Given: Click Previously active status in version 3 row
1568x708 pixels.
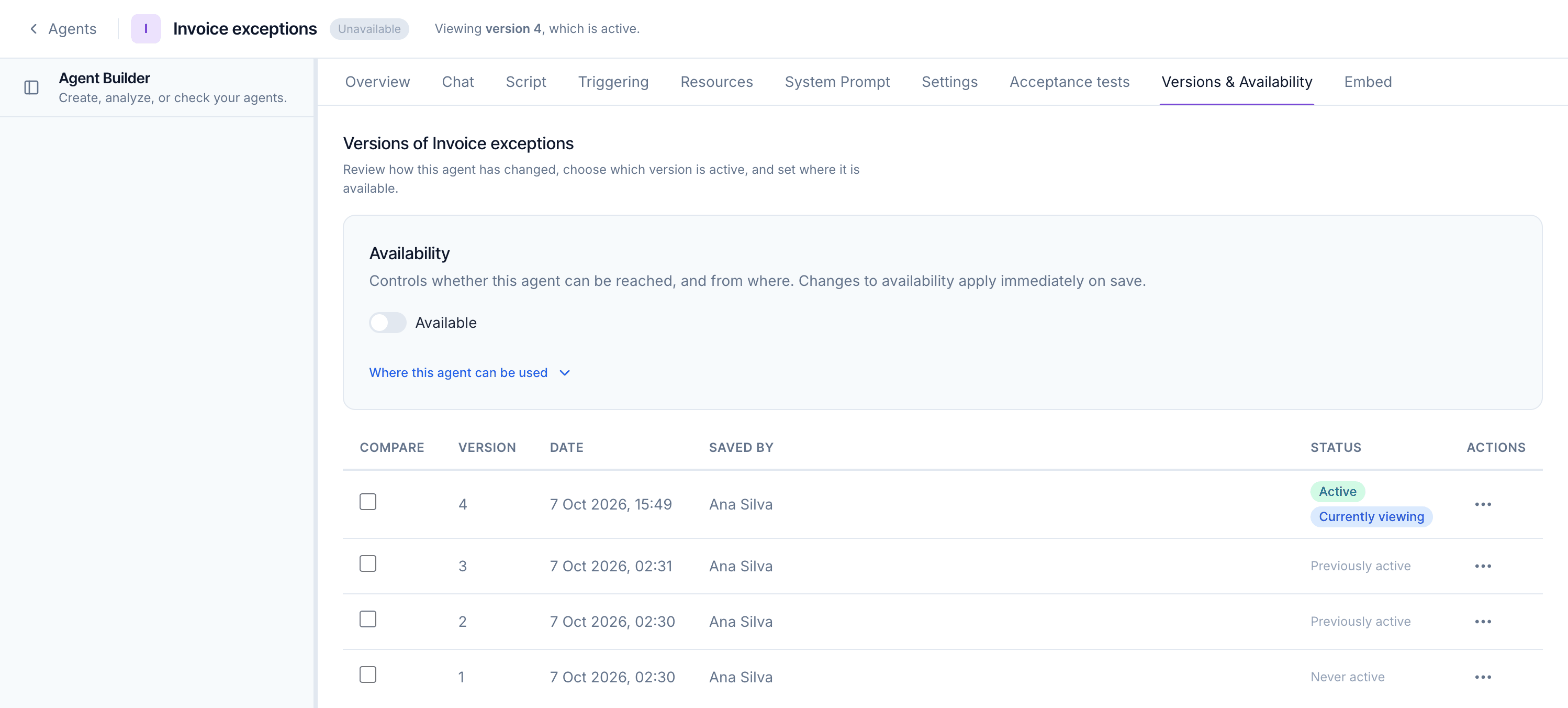Looking at the screenshot, I should [1361, 566].
